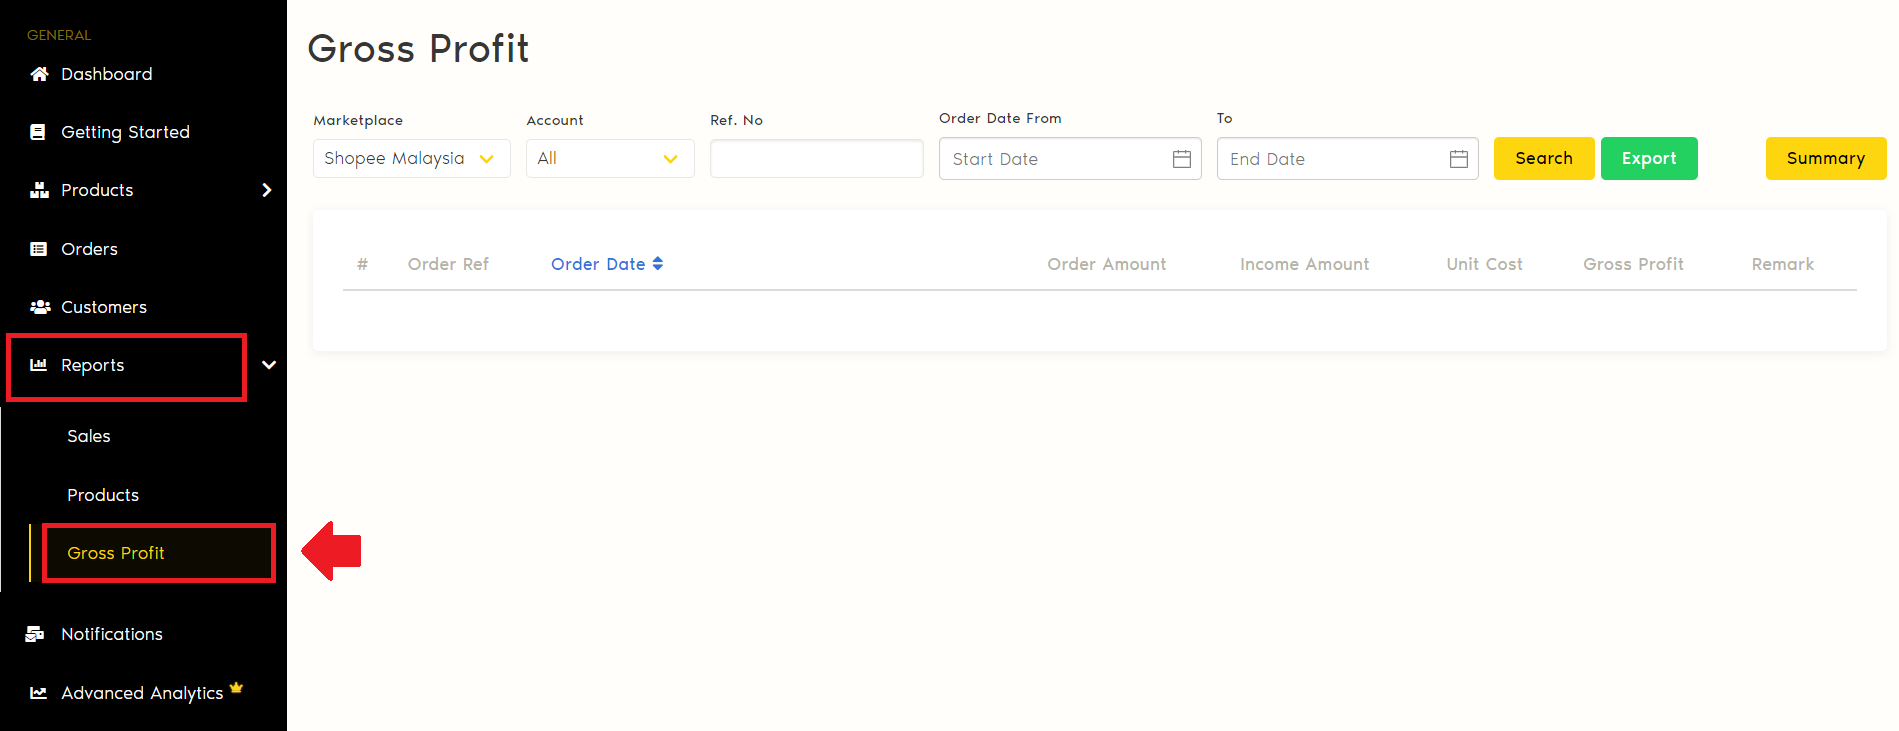This screenshot has height=731, width=1899.
Task: Collapse the Reports menu chevron
Action: tap(269, 365)
